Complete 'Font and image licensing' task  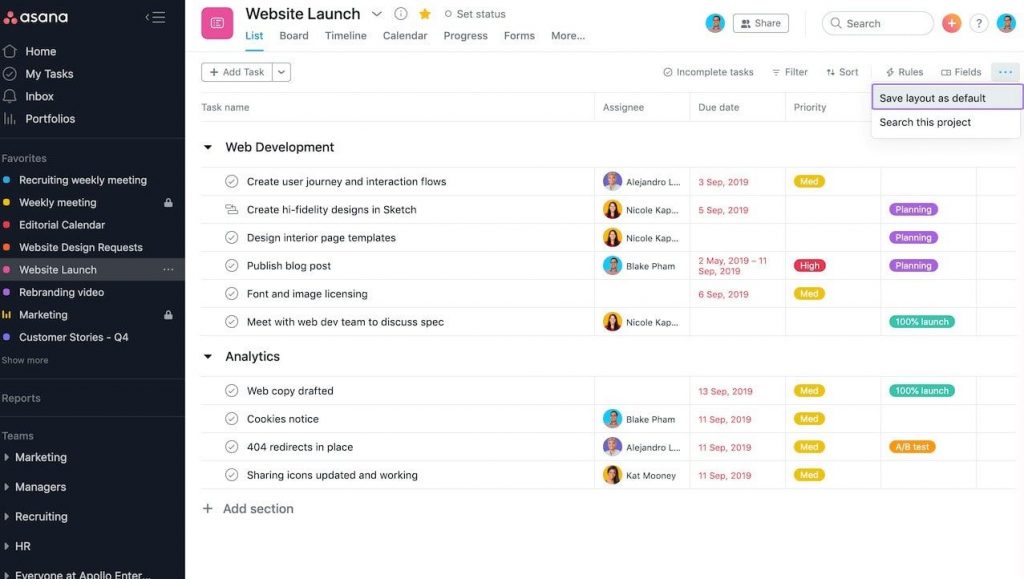point(232,294)
